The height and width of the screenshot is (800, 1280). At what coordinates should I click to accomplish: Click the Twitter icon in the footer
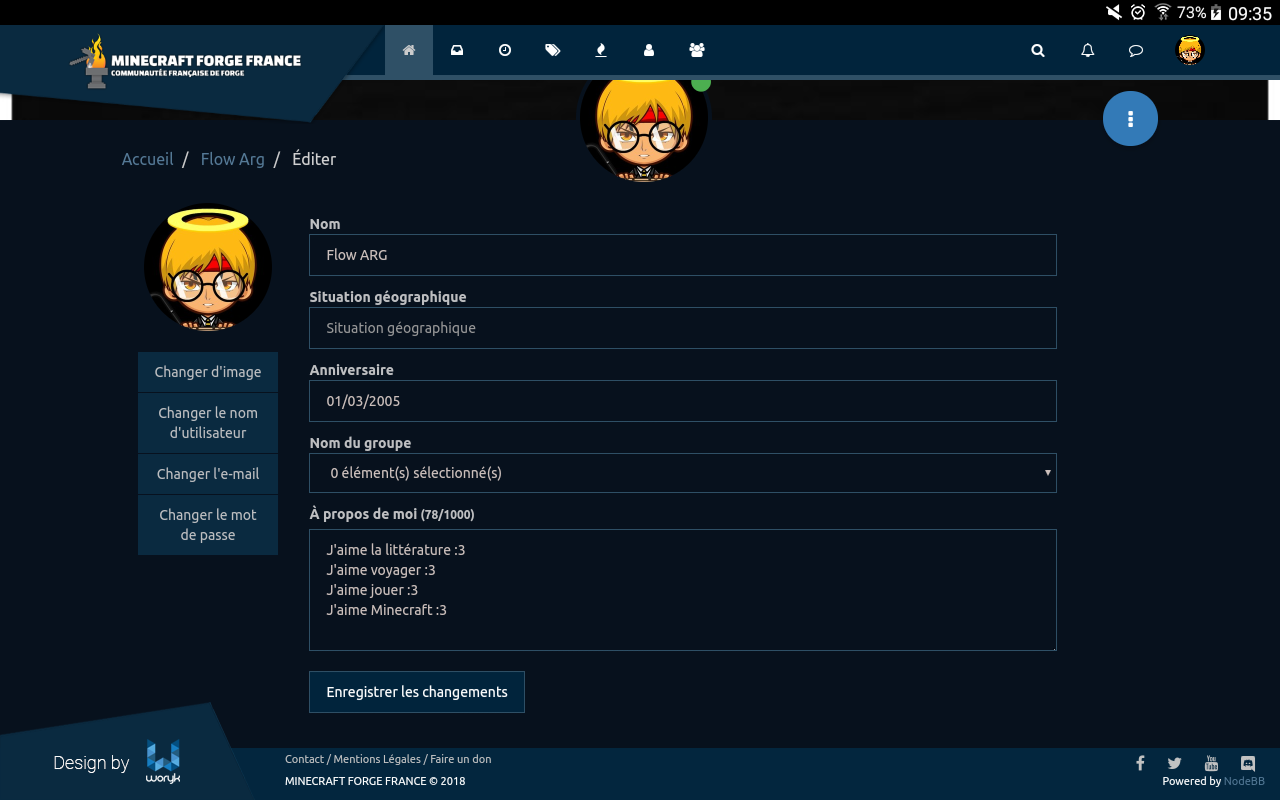[1174, 763]
